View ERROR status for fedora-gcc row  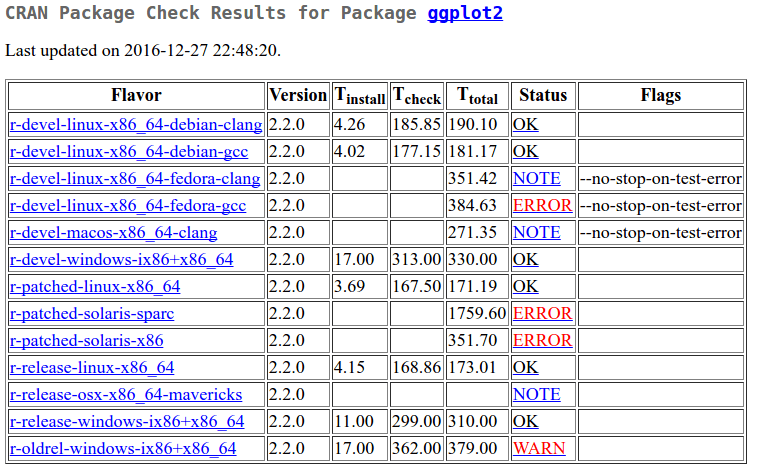click(x=542, y=206)
